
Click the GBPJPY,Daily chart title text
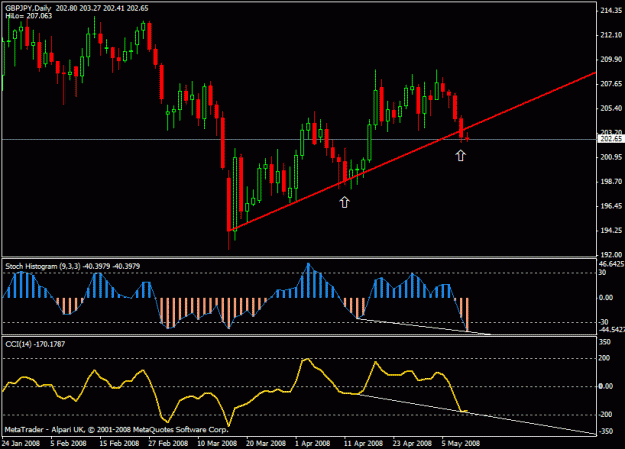click(x=28, y=8)
